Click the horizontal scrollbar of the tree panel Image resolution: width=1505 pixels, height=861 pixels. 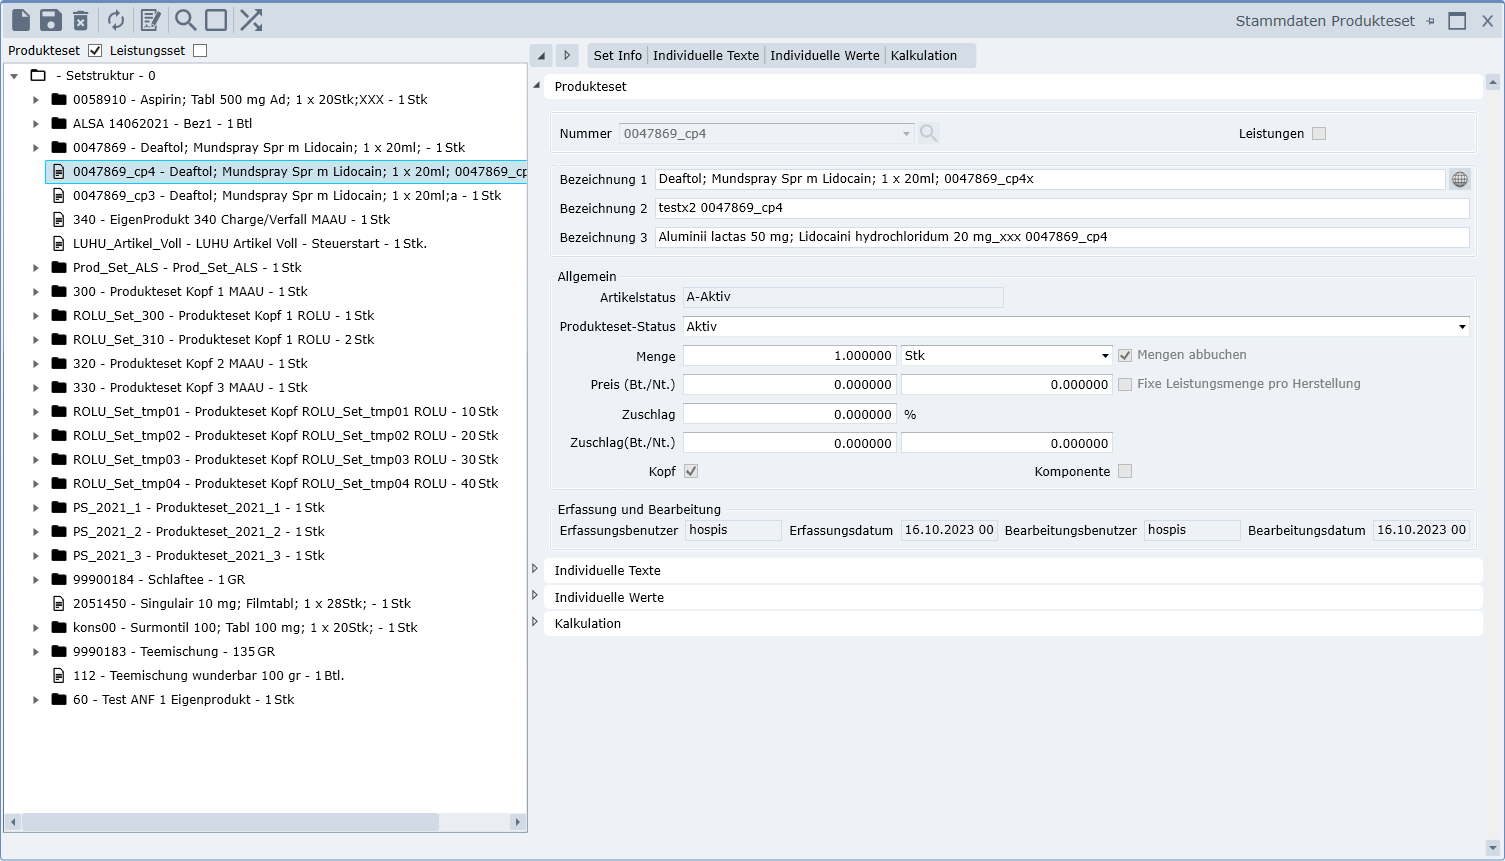click(230, 822)
